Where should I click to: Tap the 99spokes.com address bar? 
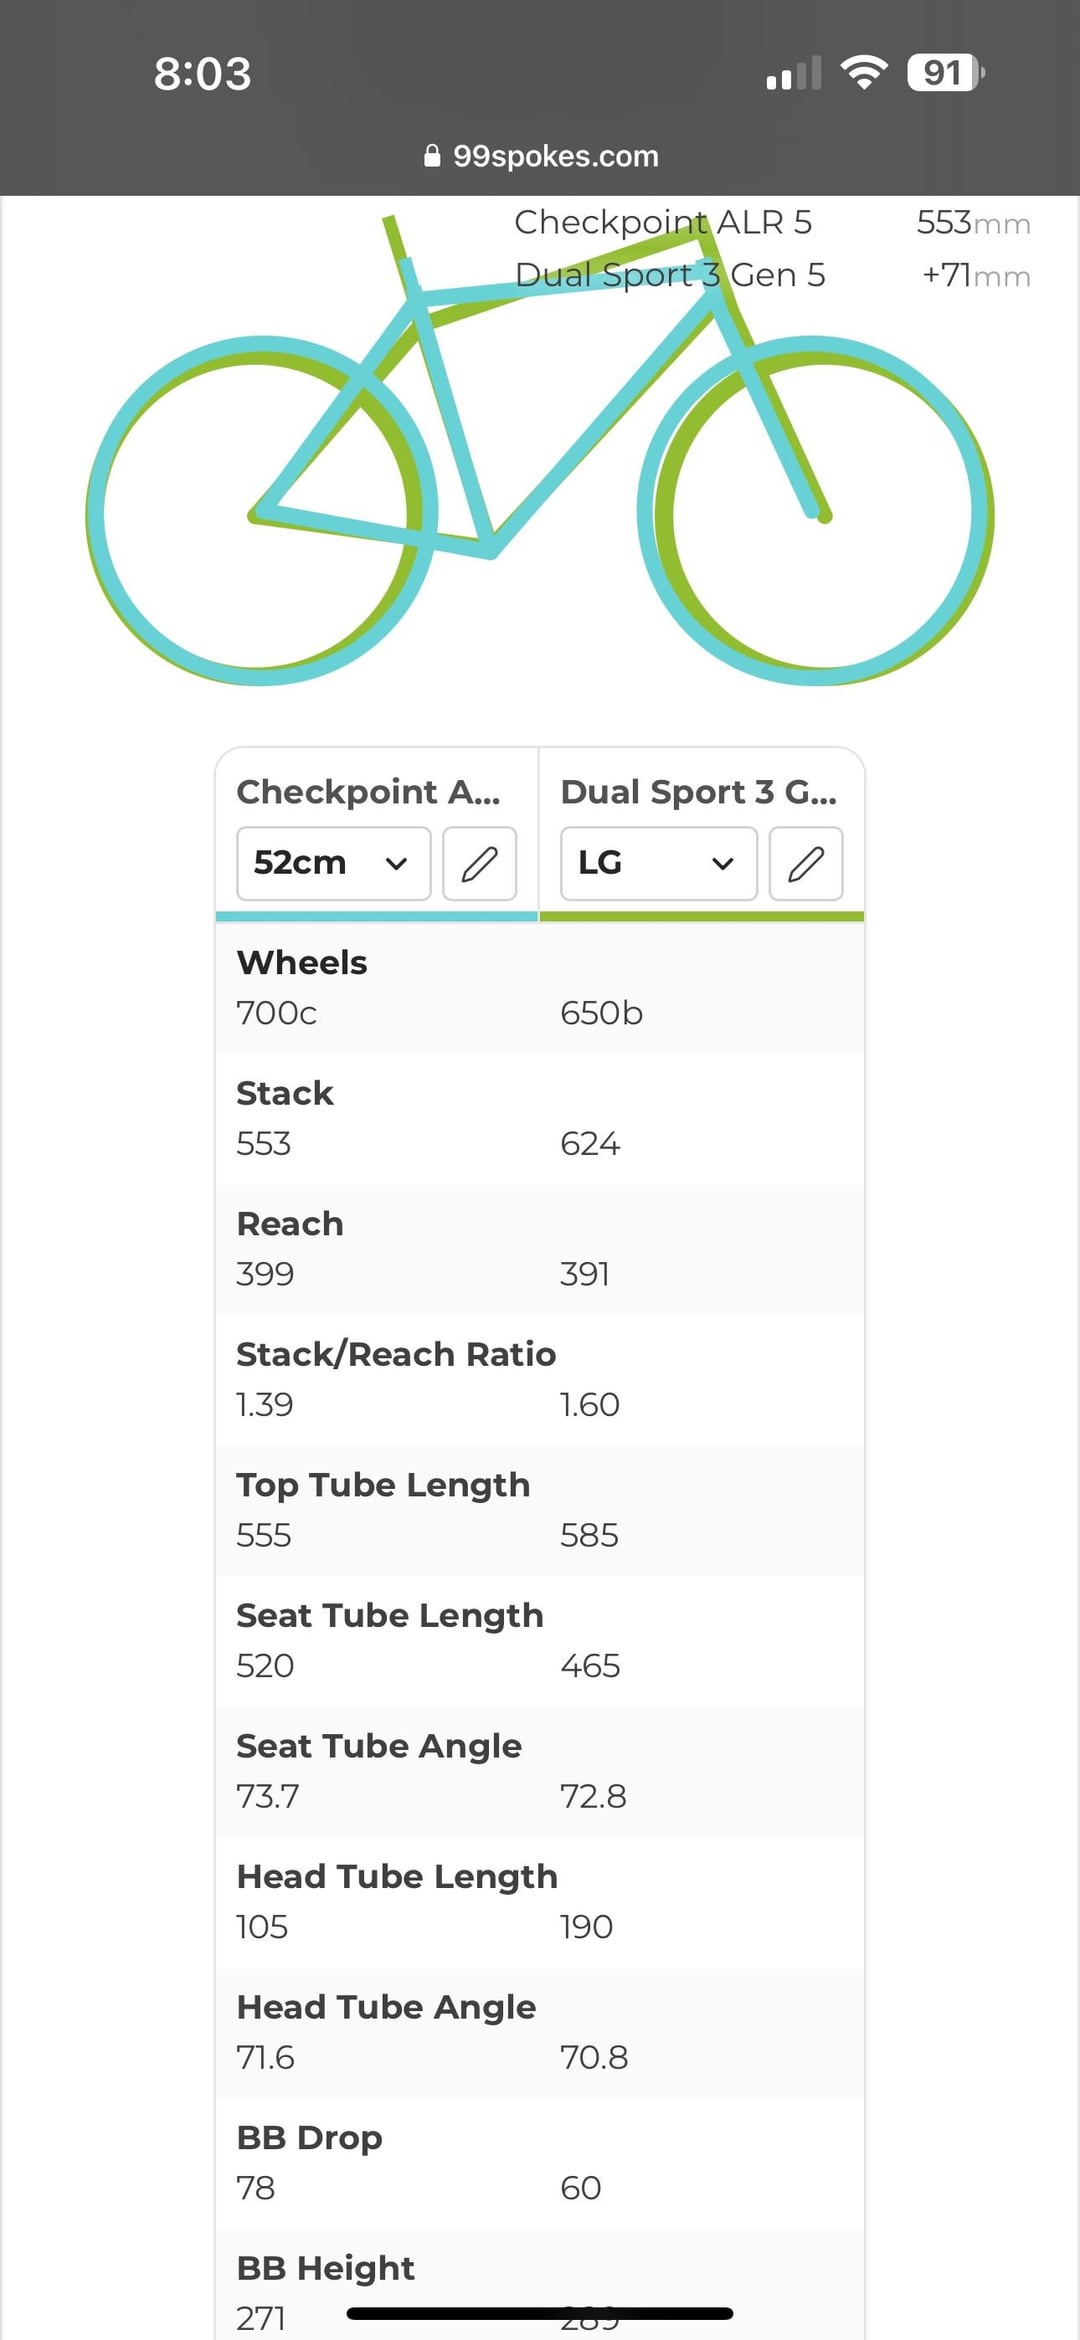pyautogui.click(x=555, y=156)
